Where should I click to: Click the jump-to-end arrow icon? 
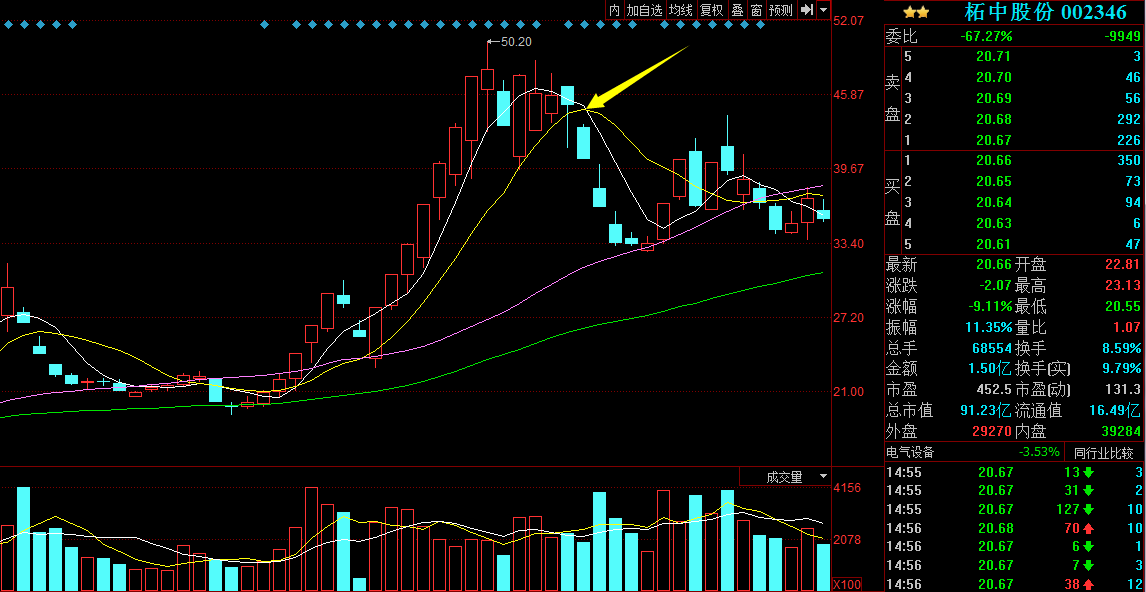click(806, 10)
